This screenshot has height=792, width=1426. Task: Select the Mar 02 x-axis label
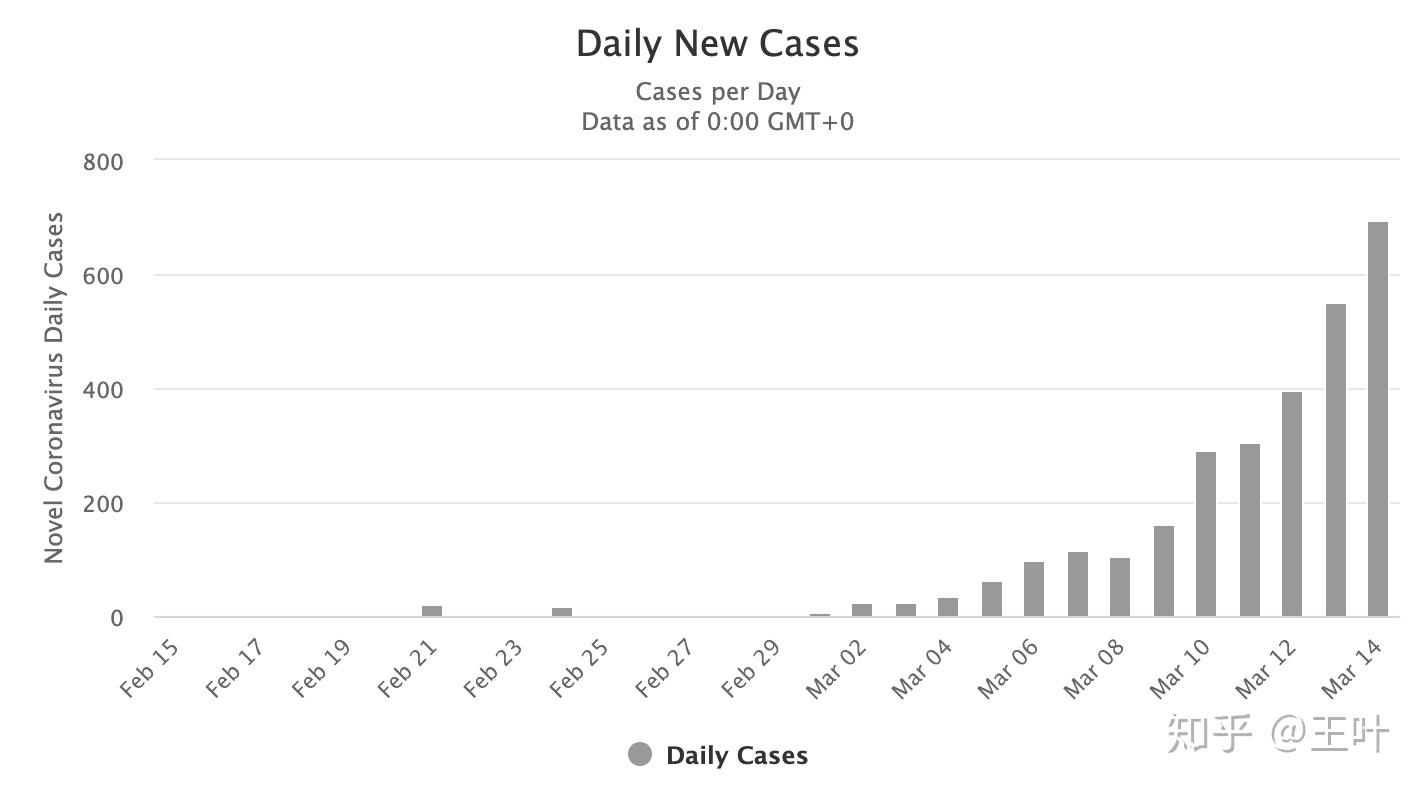pyautogui.click(x=837, y=668)
